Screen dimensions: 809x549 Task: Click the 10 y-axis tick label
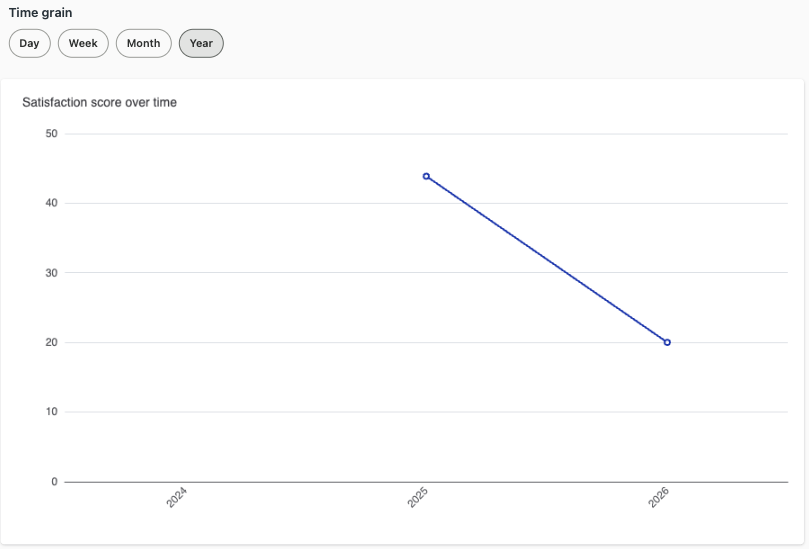click(52, 412)
